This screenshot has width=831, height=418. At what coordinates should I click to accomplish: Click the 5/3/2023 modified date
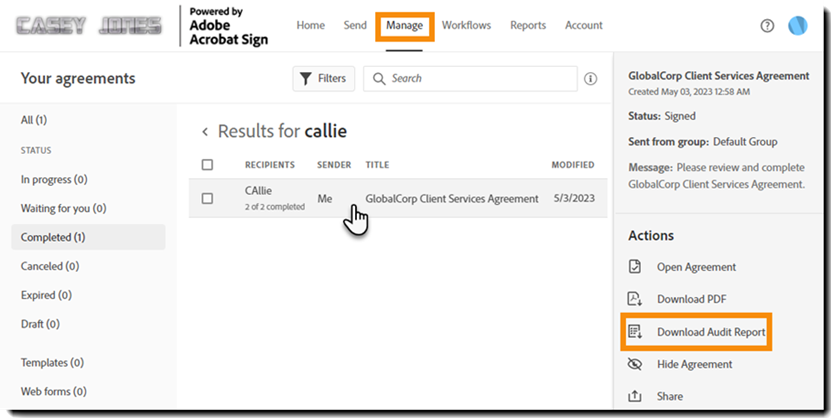click(x=574, y=198)
